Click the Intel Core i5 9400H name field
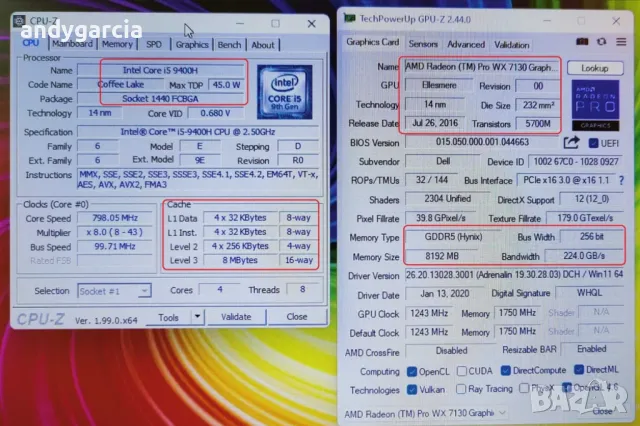The width and height of the screenshot is (640, 426). point(160,70)
